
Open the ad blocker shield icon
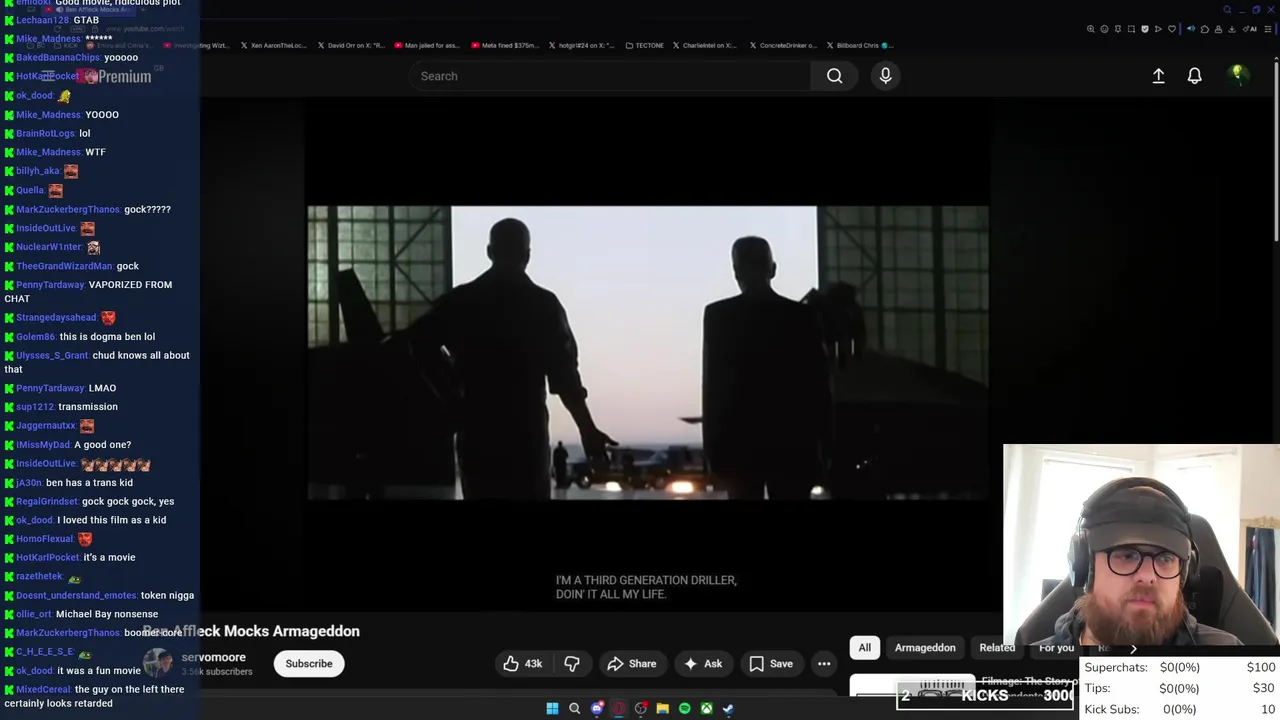coord(1145,29)
